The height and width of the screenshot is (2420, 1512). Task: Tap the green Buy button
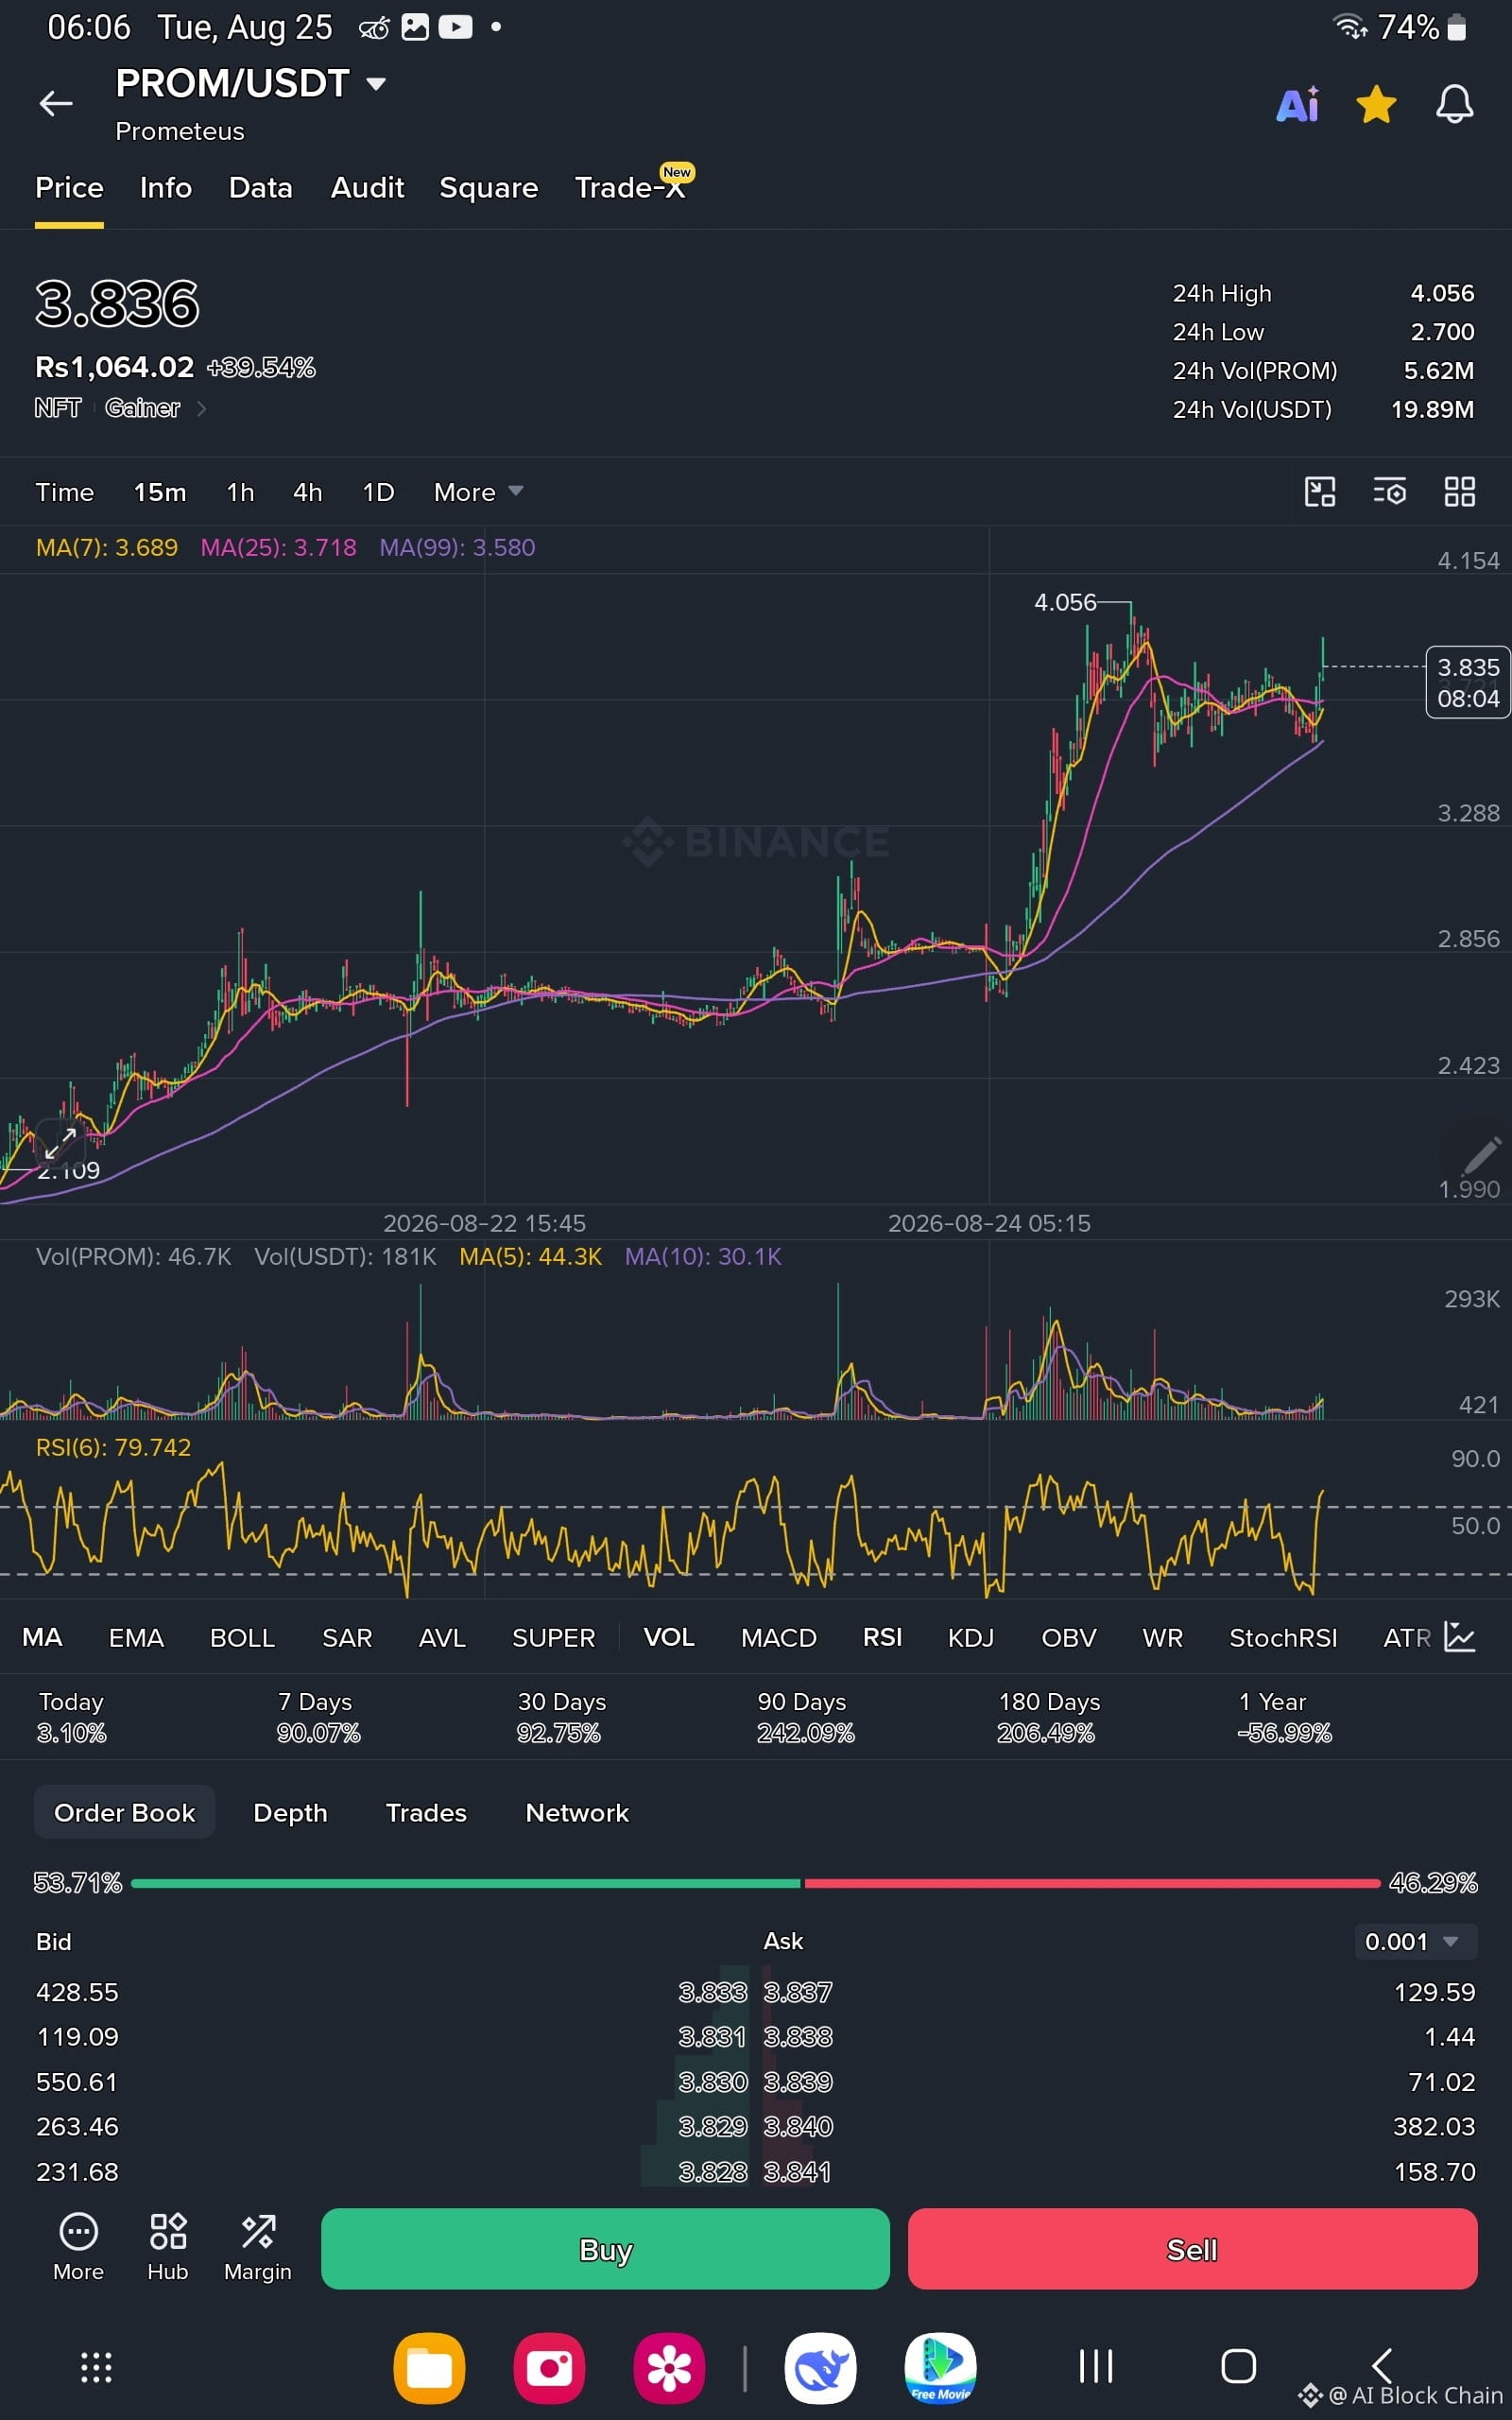[x=605, y=2249]
